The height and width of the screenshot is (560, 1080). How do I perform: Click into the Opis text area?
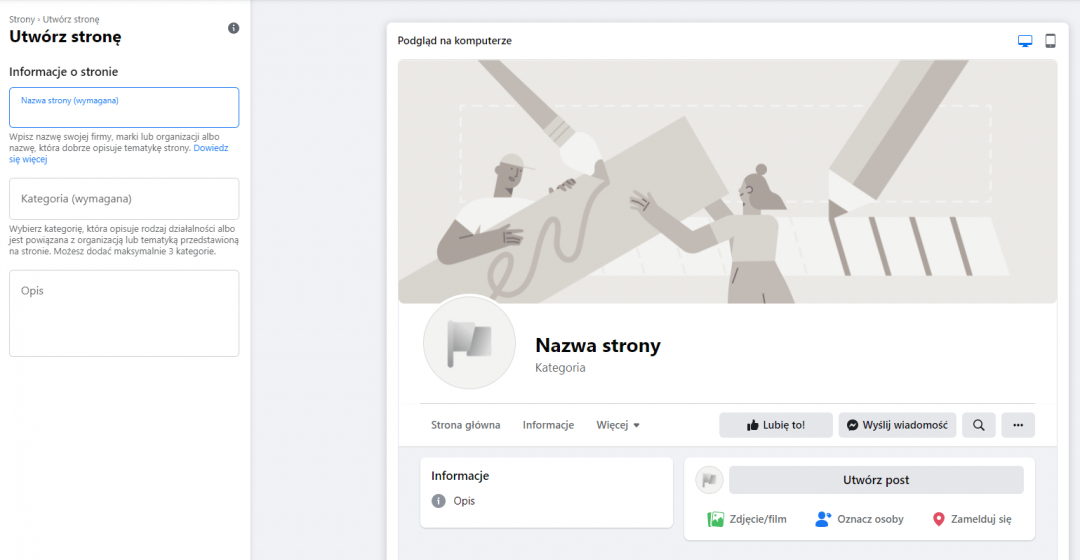(x=124, y=313)
